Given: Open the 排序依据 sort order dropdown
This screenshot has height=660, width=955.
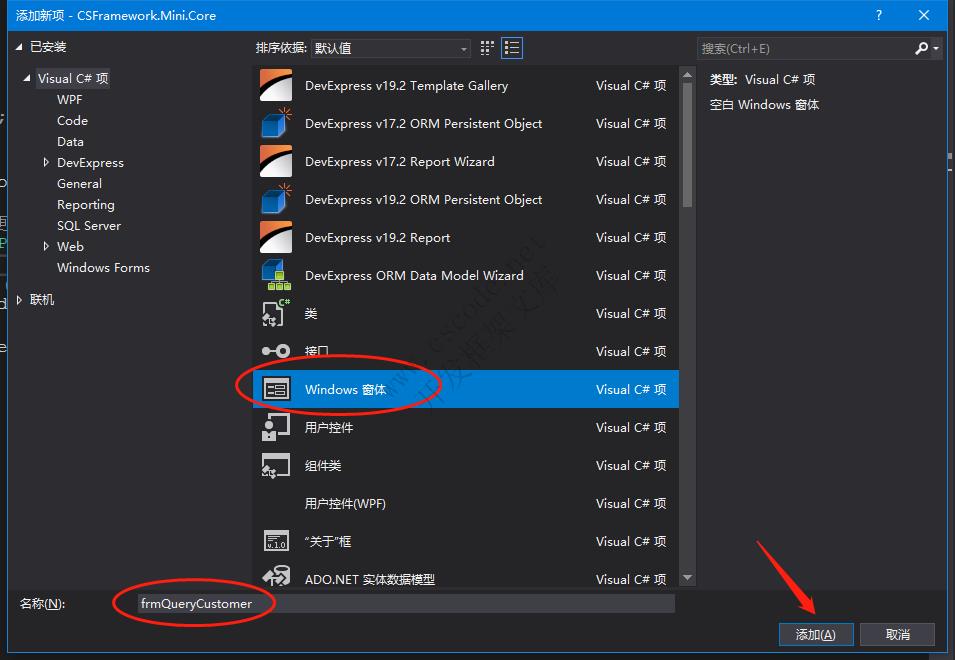Looking at the screenshot, I should pos(463,48).
